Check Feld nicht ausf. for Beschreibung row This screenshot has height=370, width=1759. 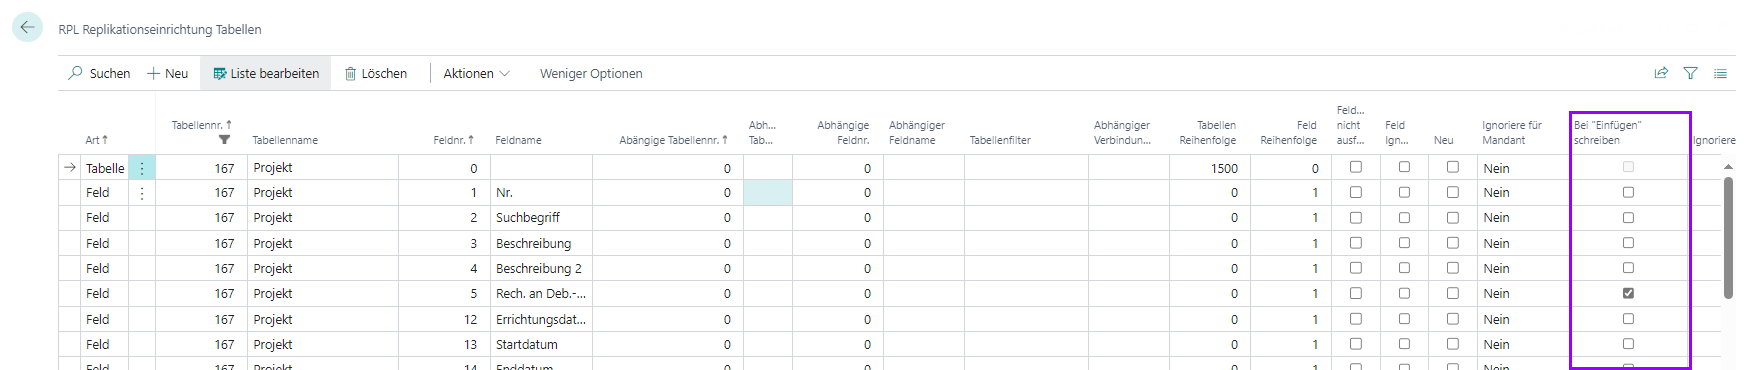[x=1356, y=243]
